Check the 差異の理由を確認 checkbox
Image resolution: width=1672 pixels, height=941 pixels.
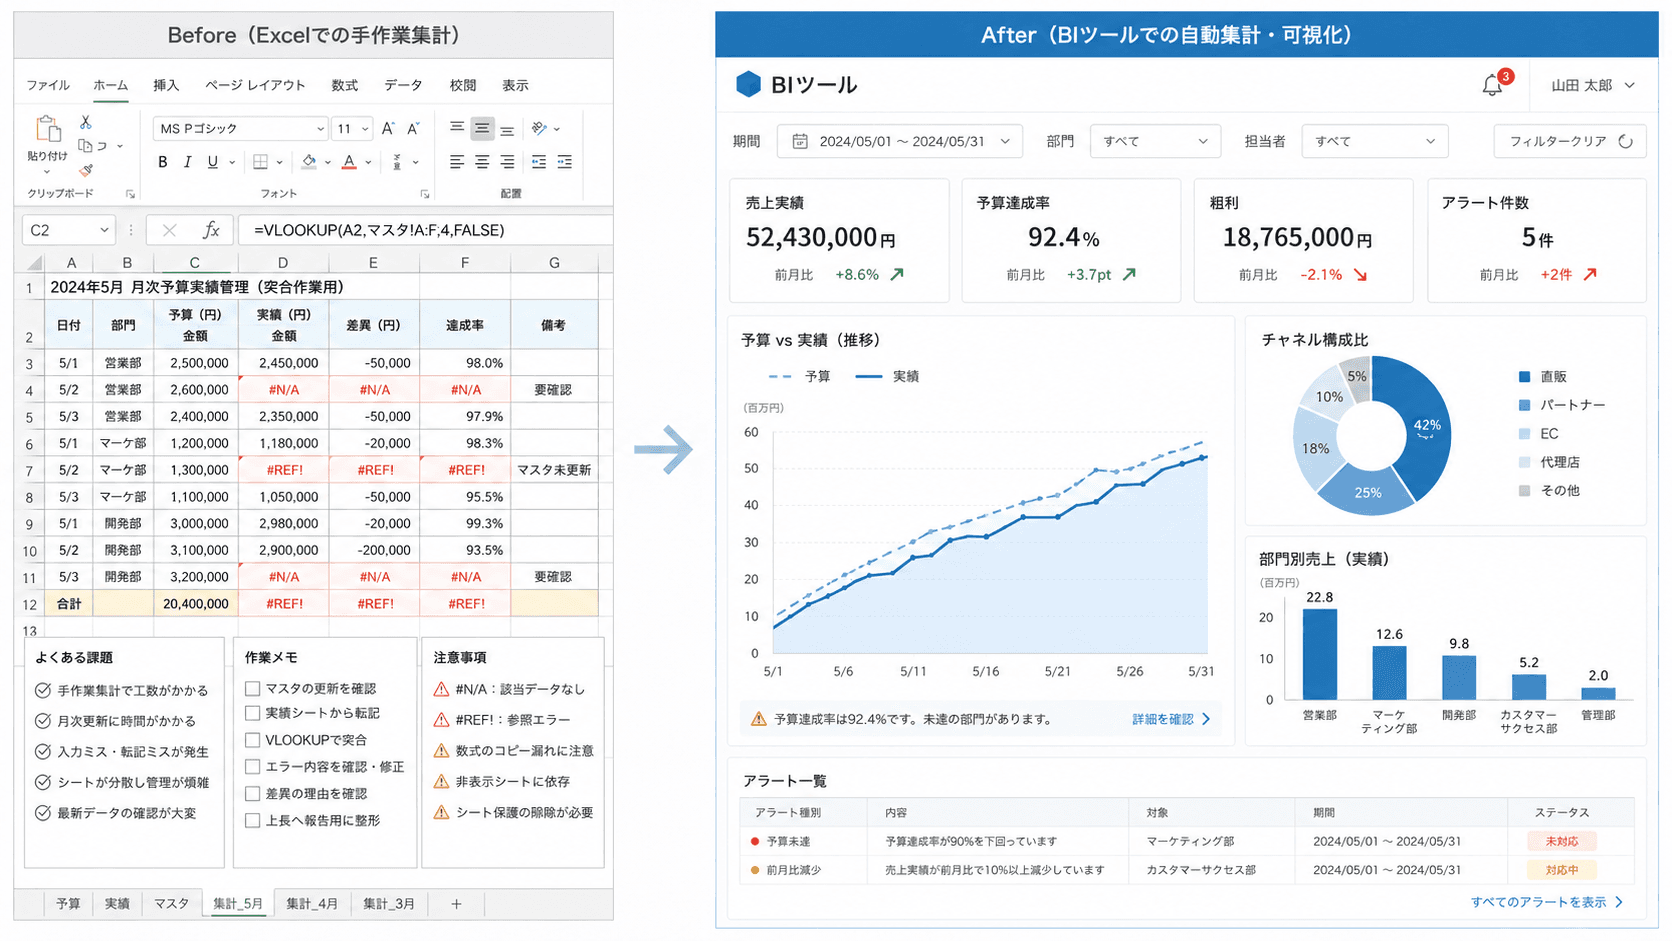[x=253, y=794]
